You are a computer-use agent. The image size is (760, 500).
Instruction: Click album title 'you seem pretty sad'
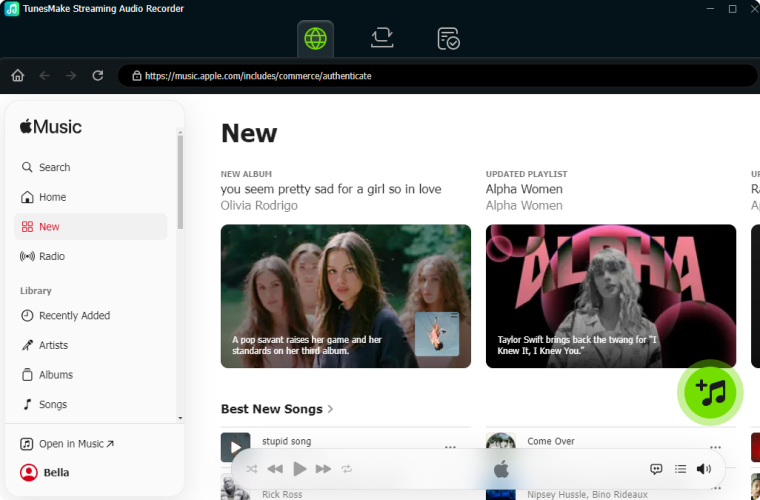pos(331,189)
